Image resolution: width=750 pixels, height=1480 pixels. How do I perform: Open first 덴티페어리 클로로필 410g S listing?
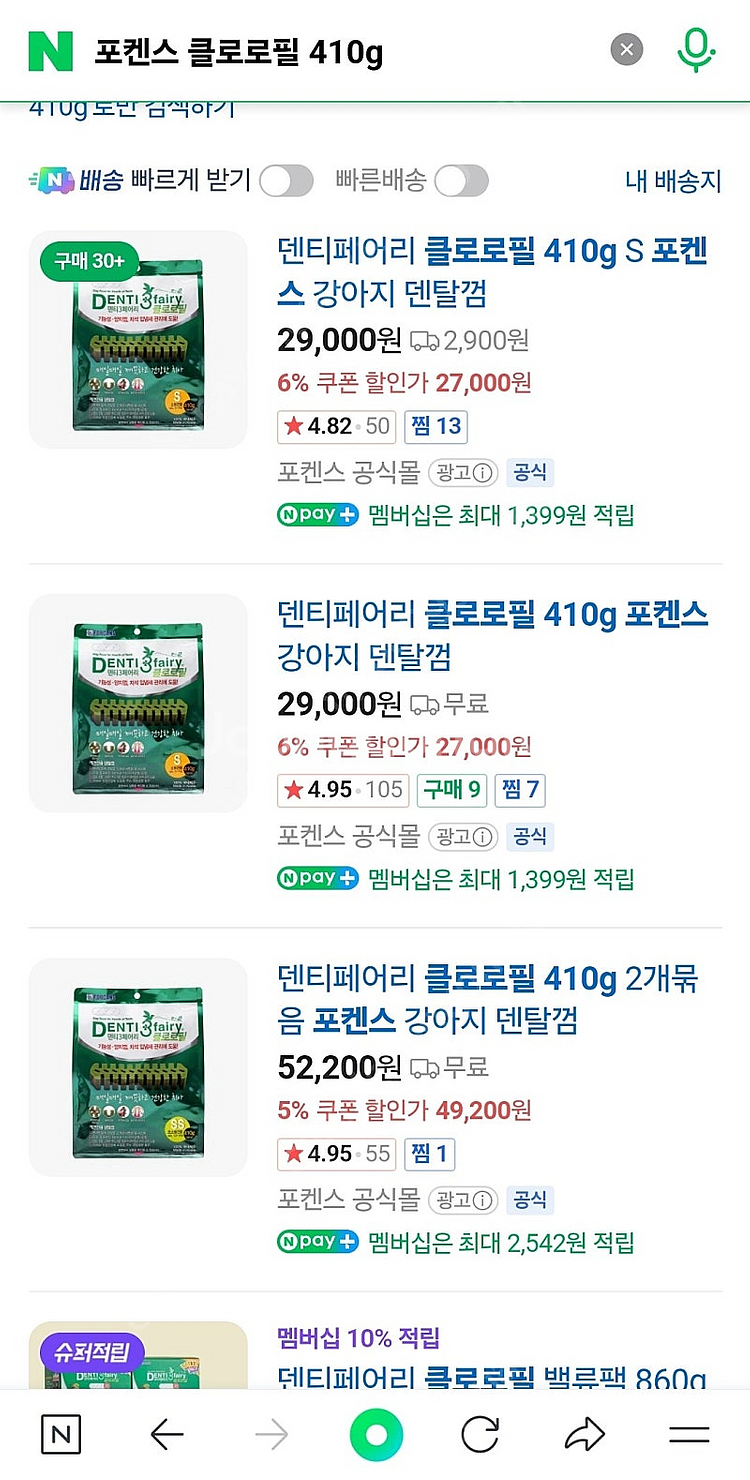tap(492, 272)
